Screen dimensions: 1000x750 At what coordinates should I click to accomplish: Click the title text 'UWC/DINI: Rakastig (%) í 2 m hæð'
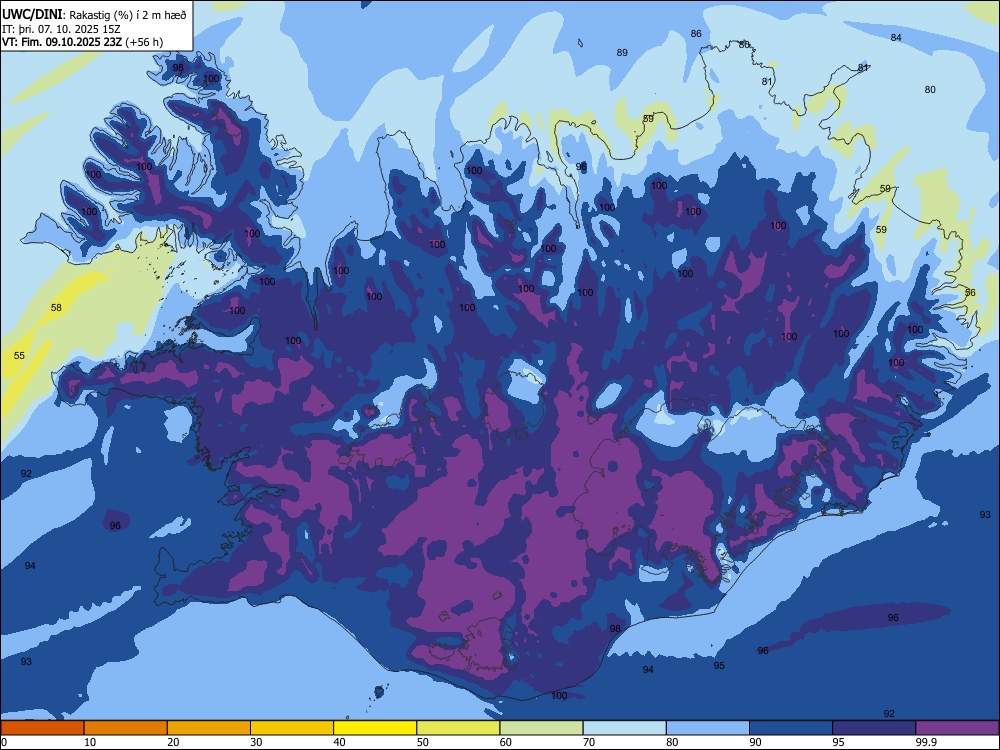[x=94, y=15]
